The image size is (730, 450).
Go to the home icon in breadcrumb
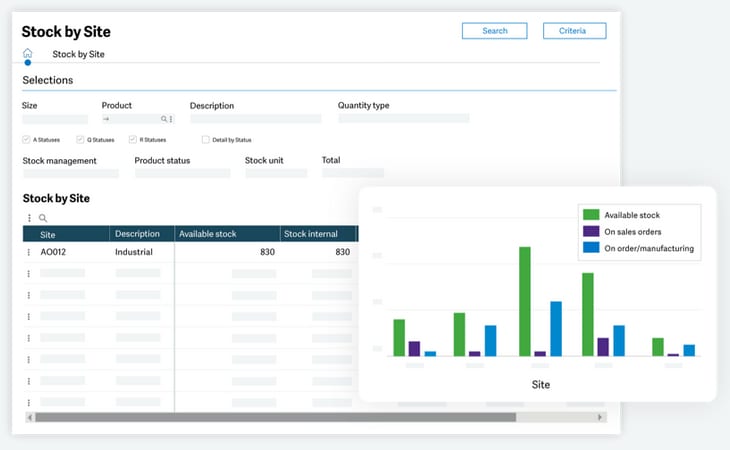click(x=27, y=53)
